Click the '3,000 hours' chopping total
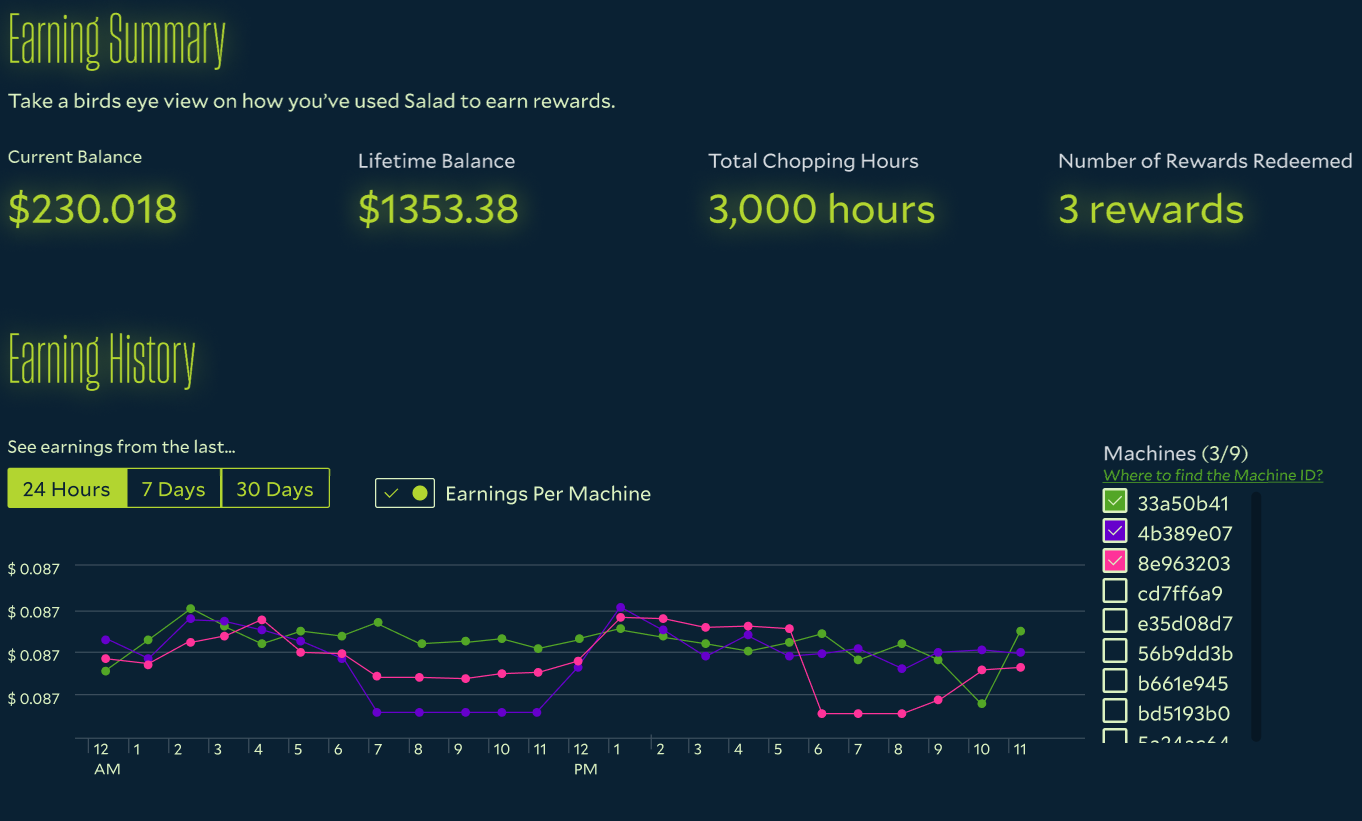Viewport: 1362px width, 821px height. tap(822, 209)
